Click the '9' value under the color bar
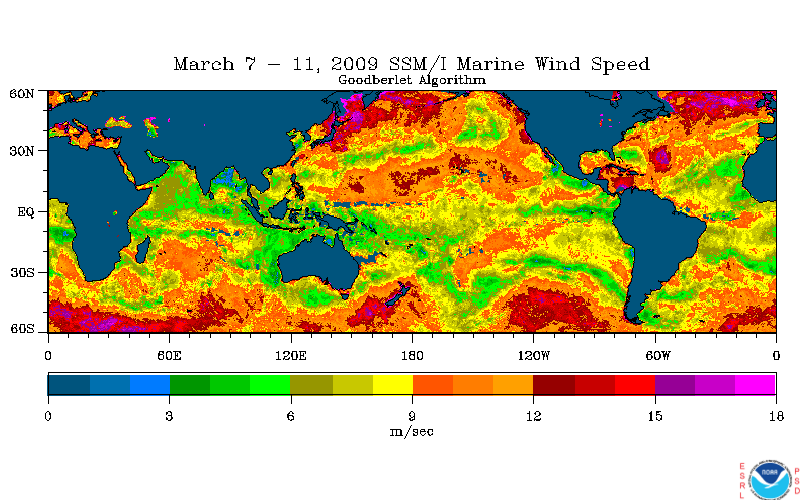Screen dimensions: 800x500 click(x=412, y=416)
